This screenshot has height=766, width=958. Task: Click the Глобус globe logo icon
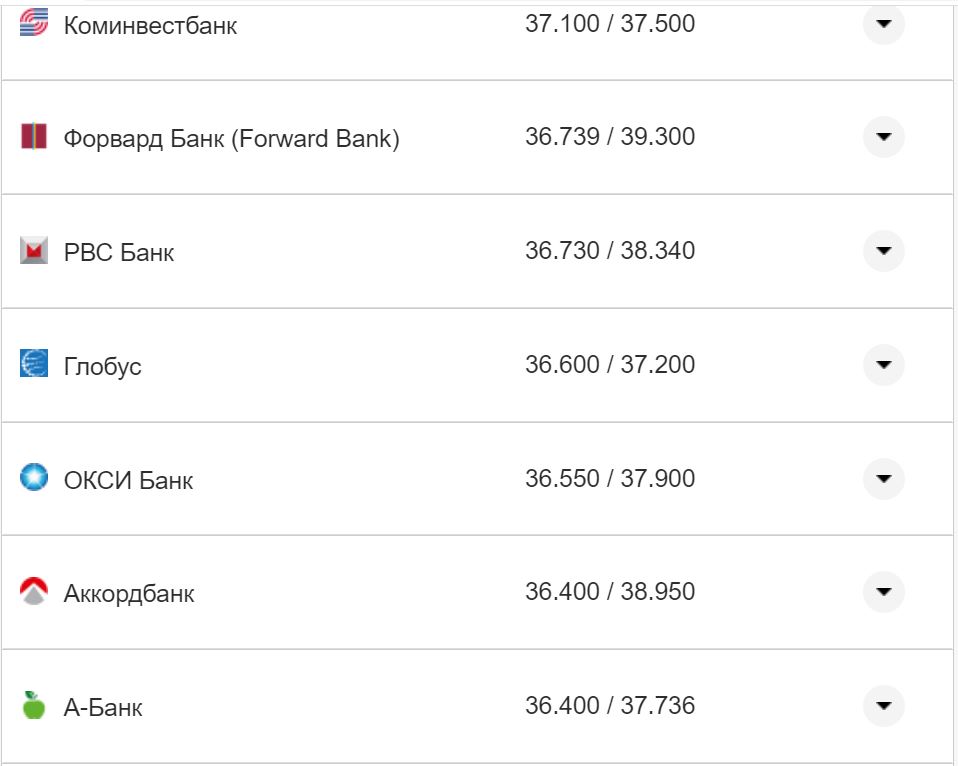(34, 364)
